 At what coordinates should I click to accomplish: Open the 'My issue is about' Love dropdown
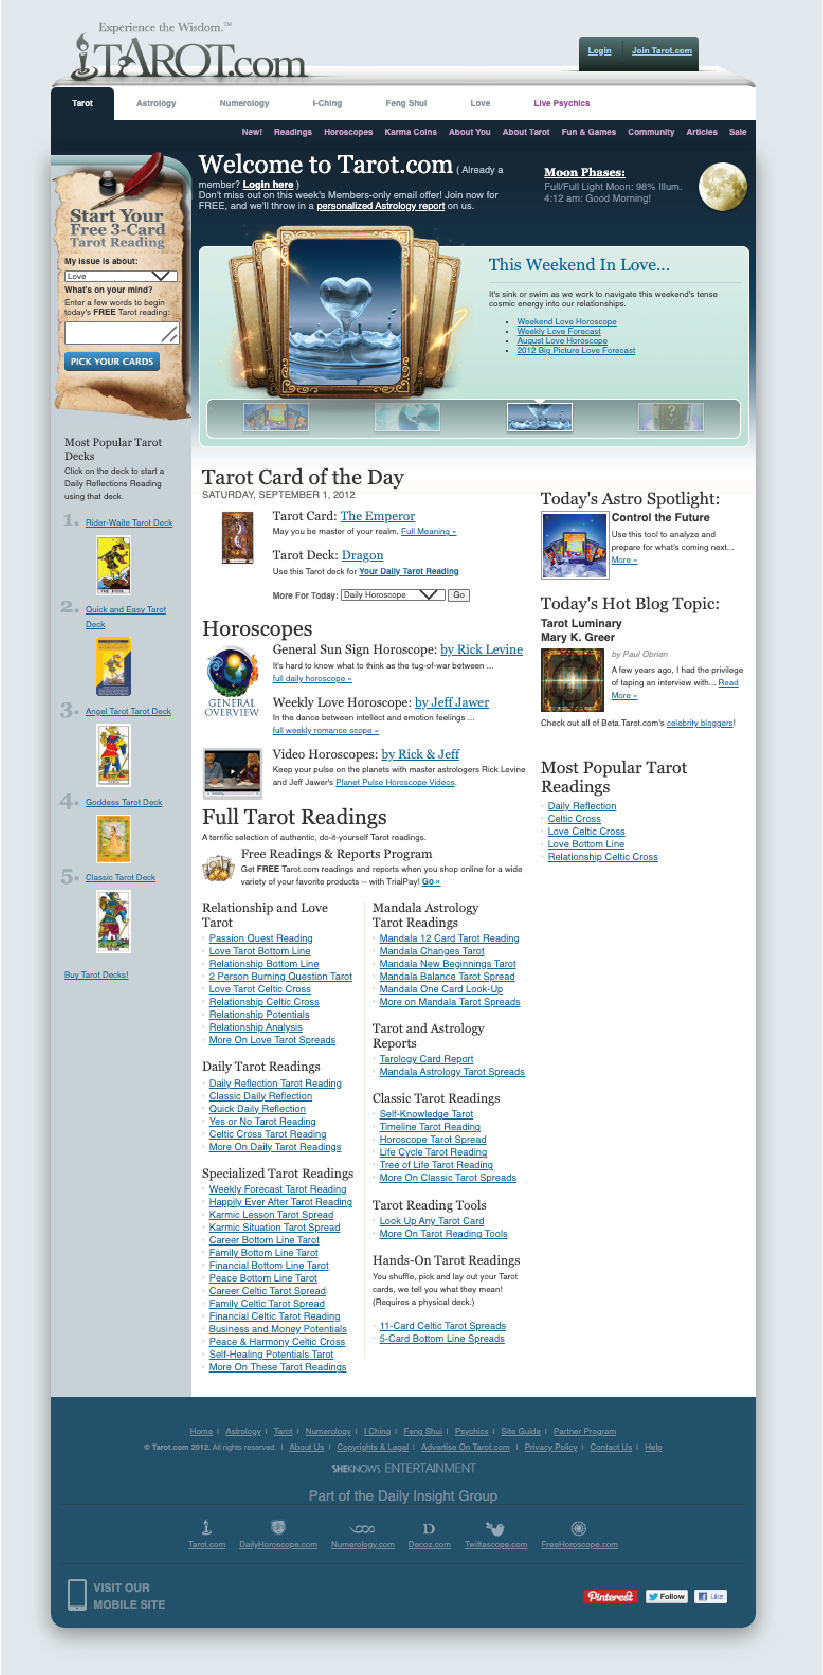[x=121, y=276]
